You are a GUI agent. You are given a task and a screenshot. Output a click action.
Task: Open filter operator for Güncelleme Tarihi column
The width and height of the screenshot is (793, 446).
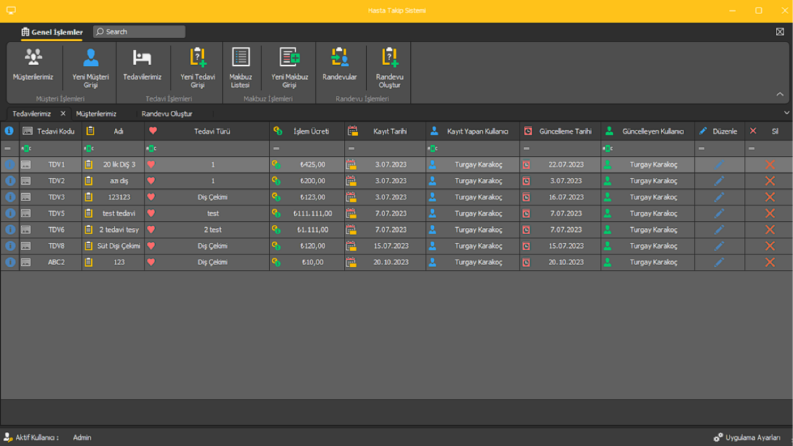(526, 148)
